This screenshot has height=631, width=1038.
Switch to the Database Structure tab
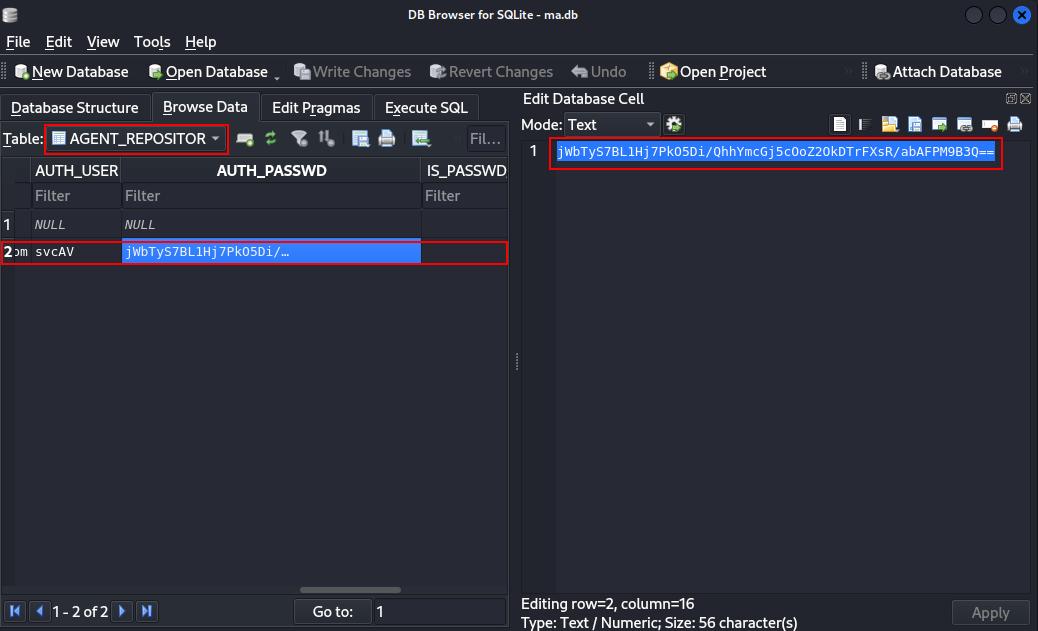(x=75, y=107)
